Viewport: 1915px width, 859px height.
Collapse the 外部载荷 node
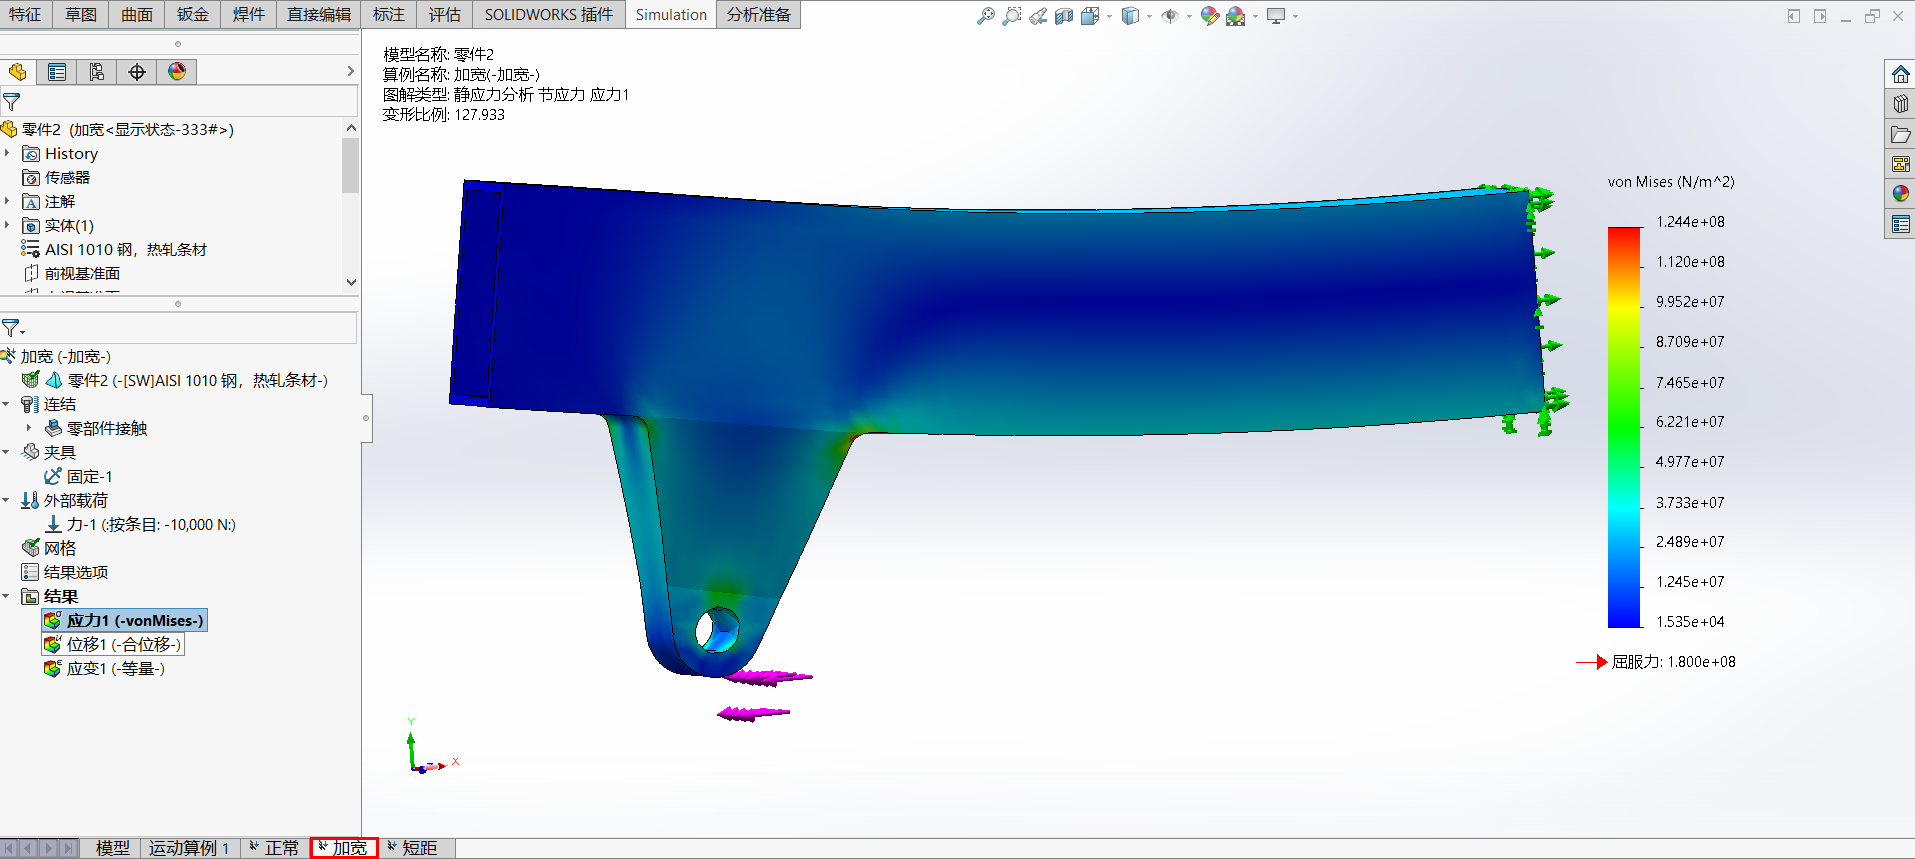coord(6,500)
